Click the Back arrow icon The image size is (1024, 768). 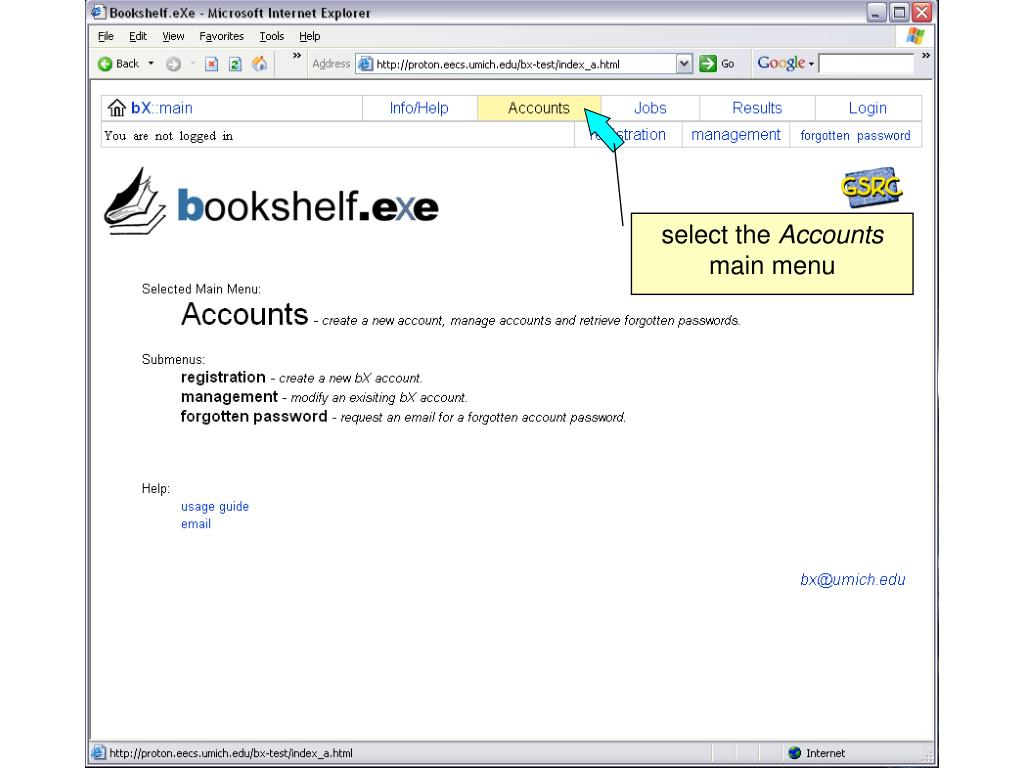[x=104, y=64]
